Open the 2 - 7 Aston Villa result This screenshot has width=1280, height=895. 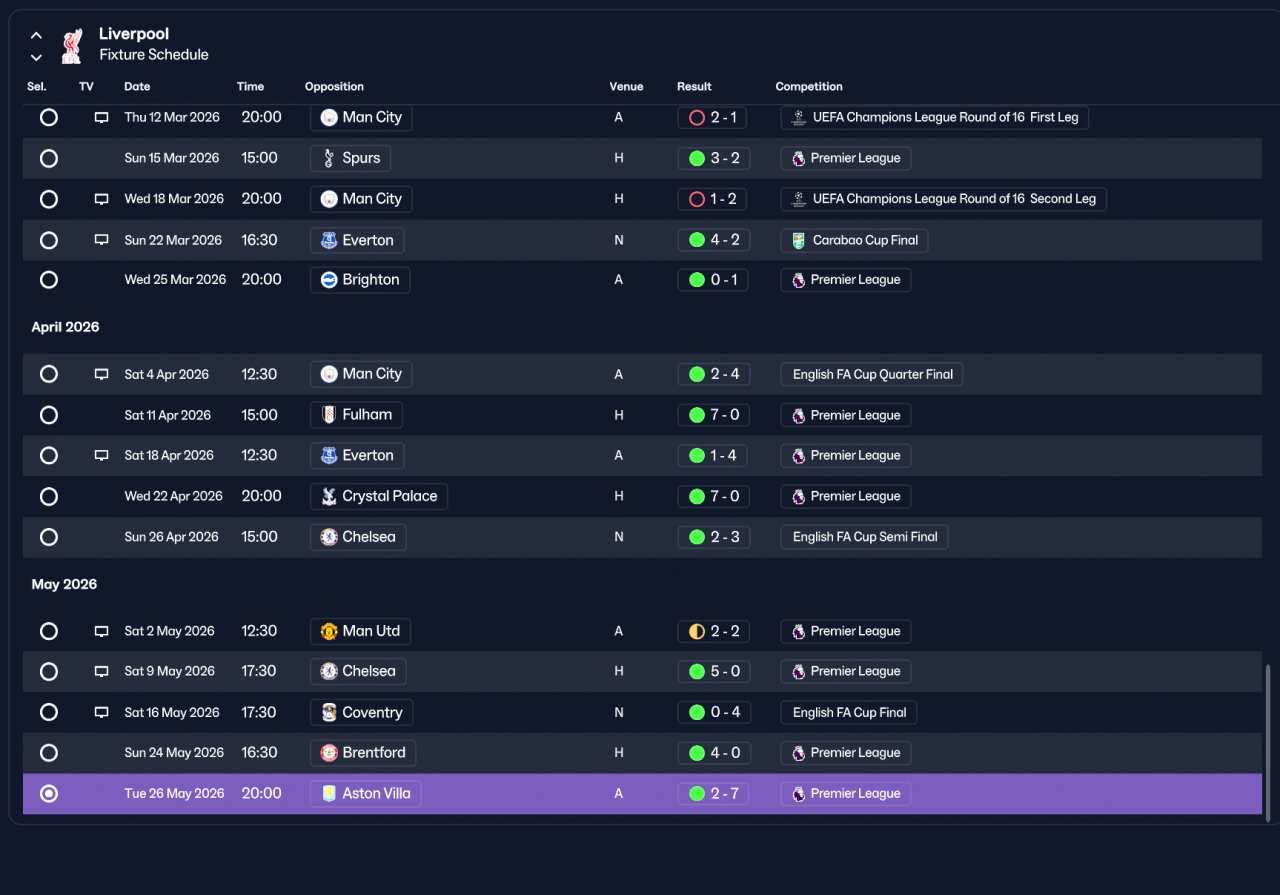[x=712, y=794]
